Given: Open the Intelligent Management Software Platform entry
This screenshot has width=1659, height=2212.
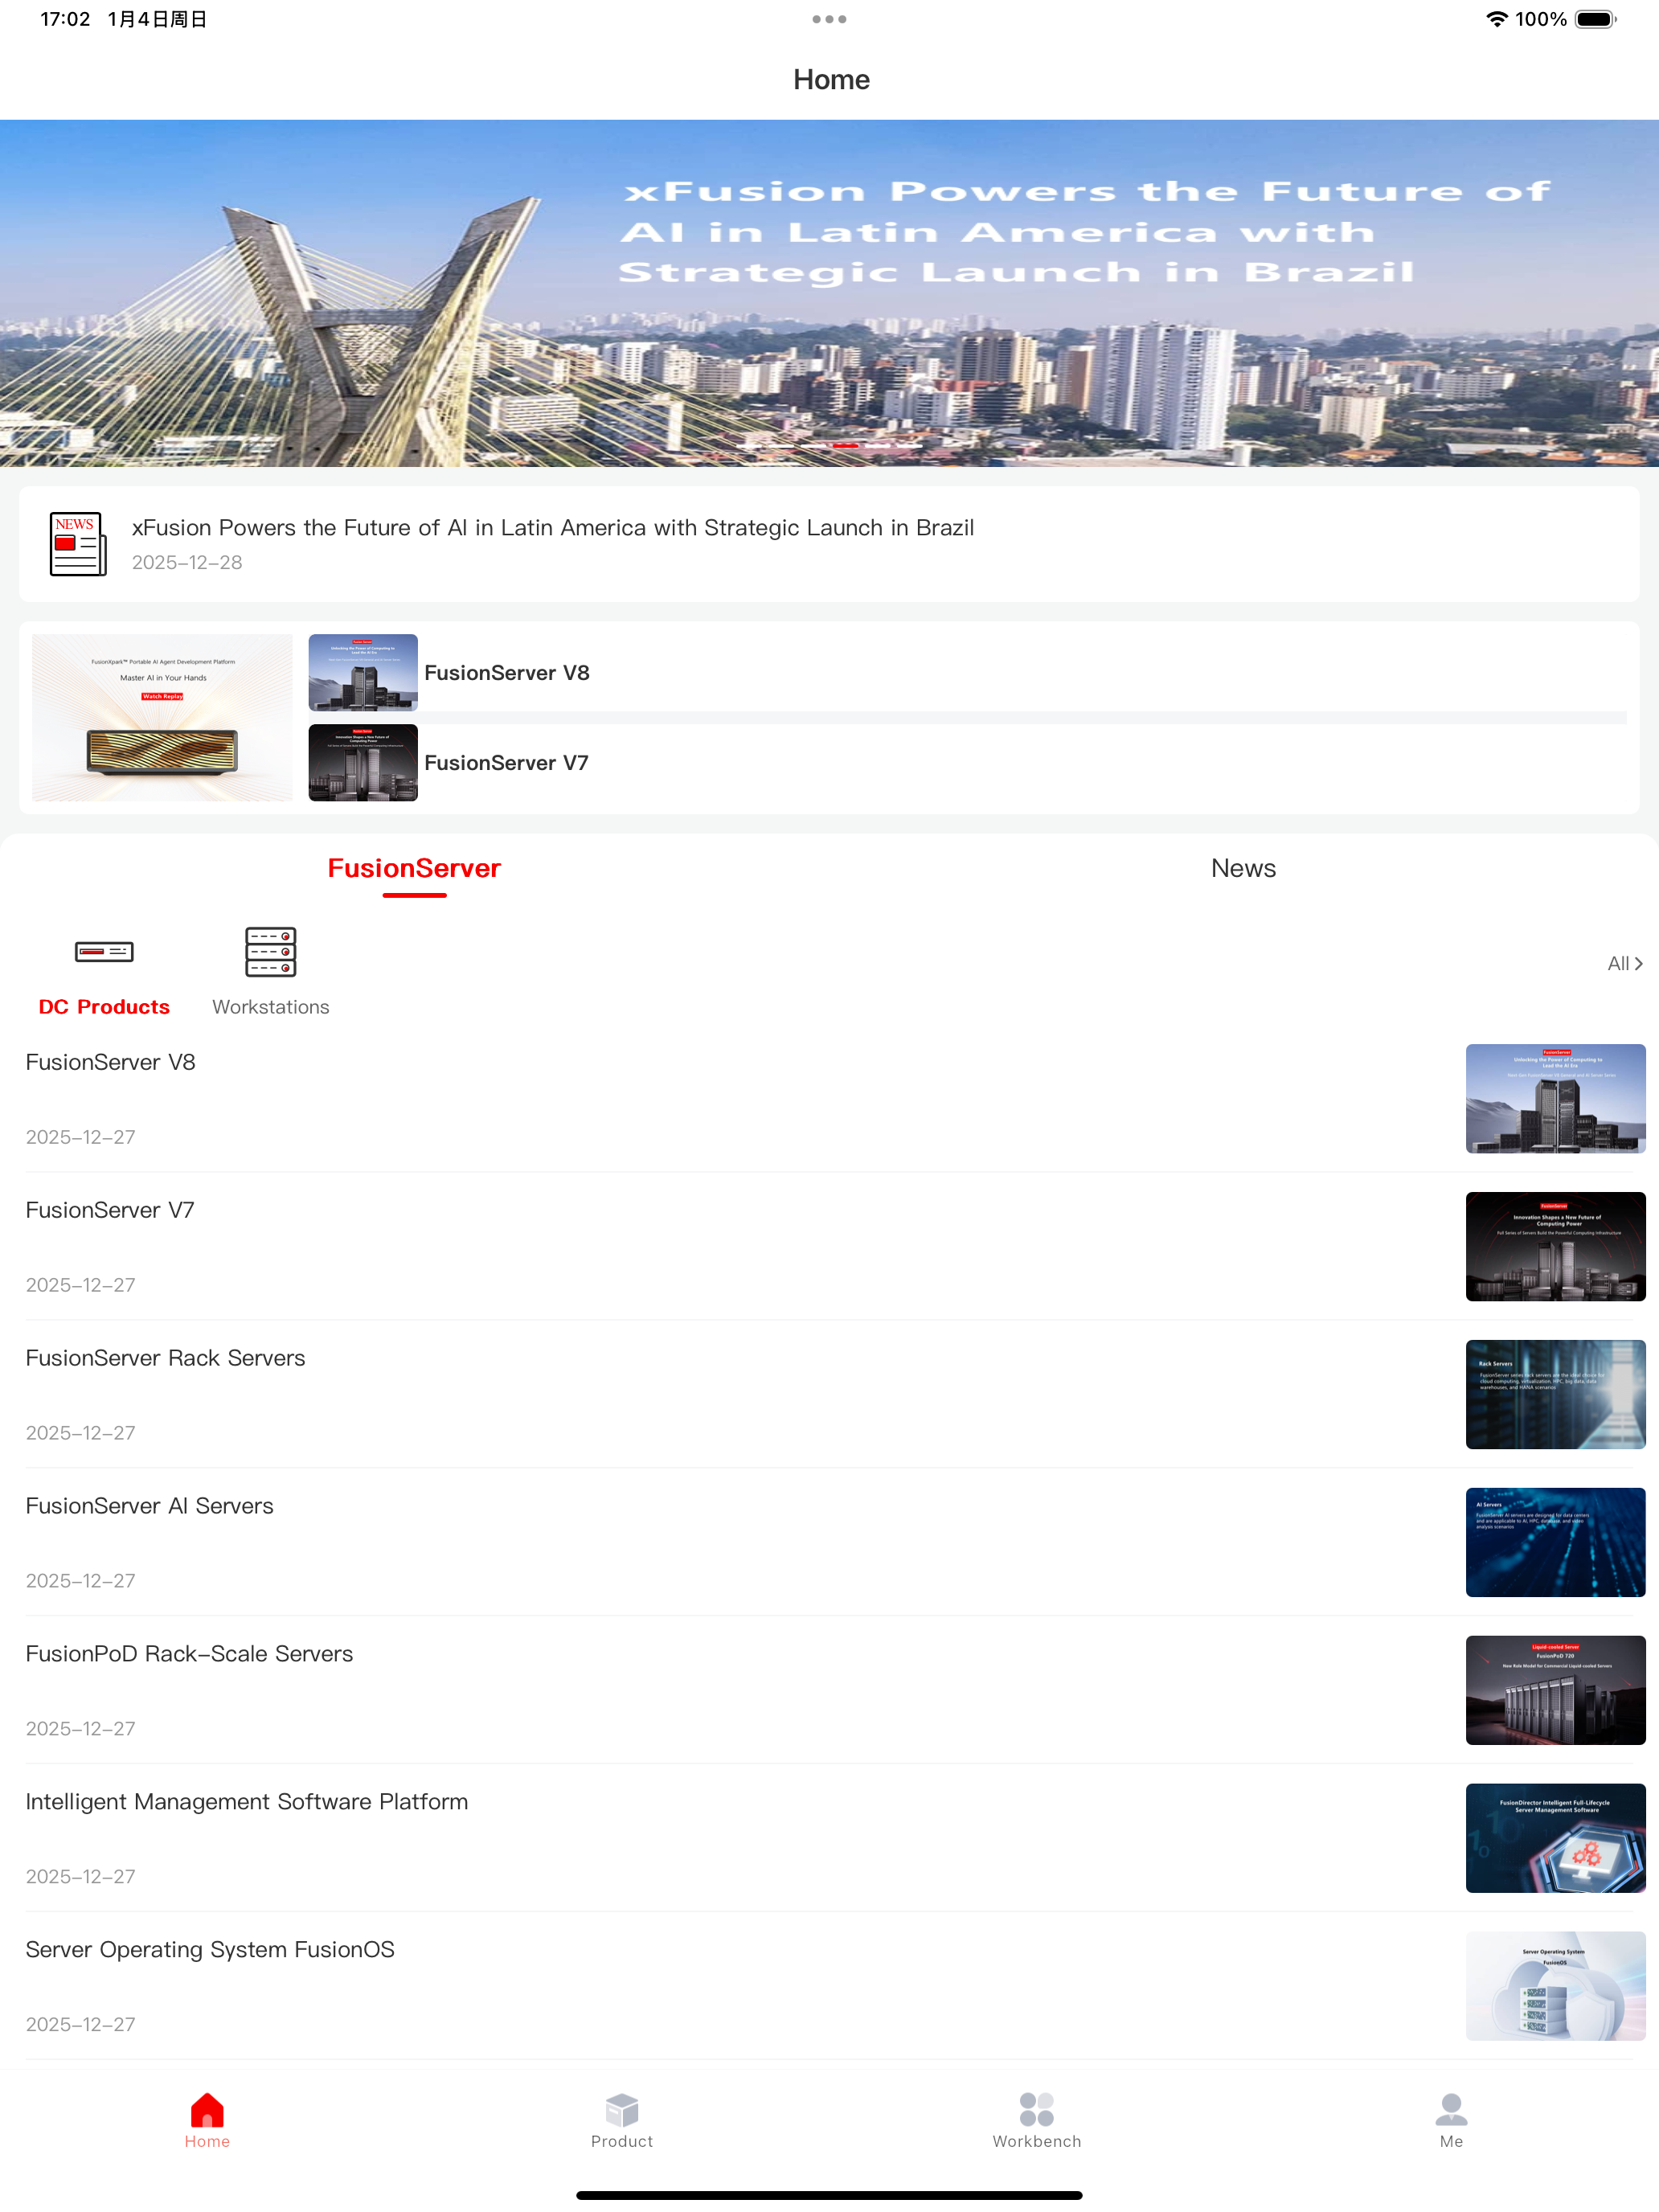Looking at the screenshot, I should coord(829,1838).
